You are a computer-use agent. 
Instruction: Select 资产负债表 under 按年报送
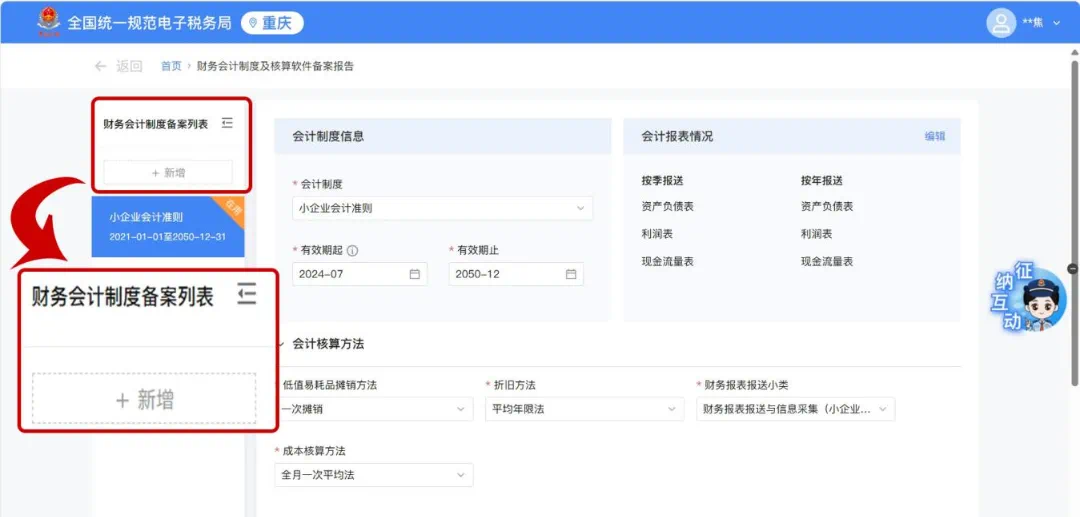[x=827, y=207]
